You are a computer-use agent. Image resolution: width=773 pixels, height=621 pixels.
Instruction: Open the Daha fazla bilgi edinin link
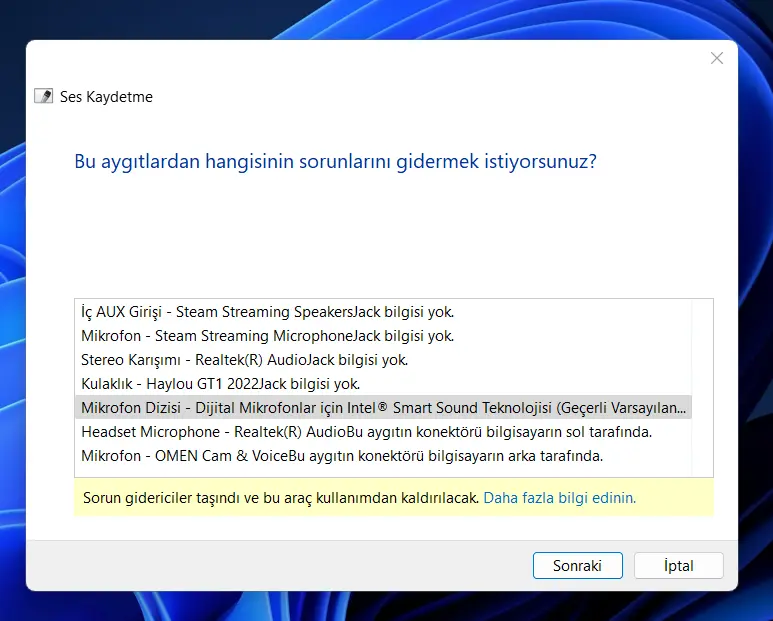(560, 498)
